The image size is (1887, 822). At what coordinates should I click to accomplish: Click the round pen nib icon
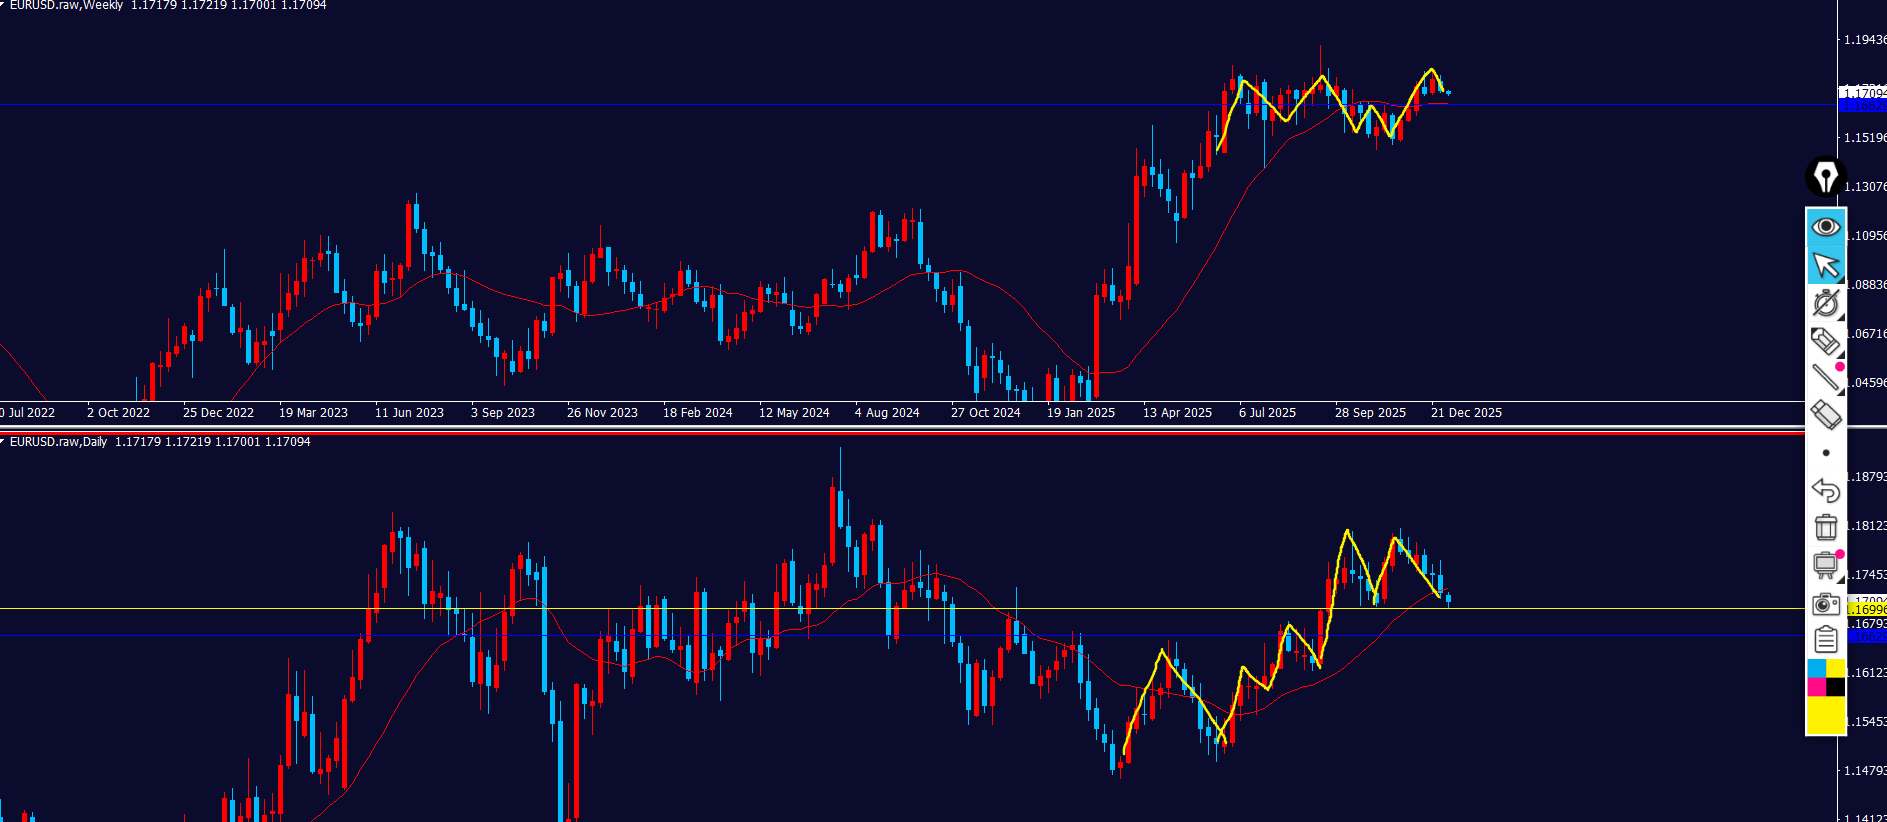(1825, 177)
